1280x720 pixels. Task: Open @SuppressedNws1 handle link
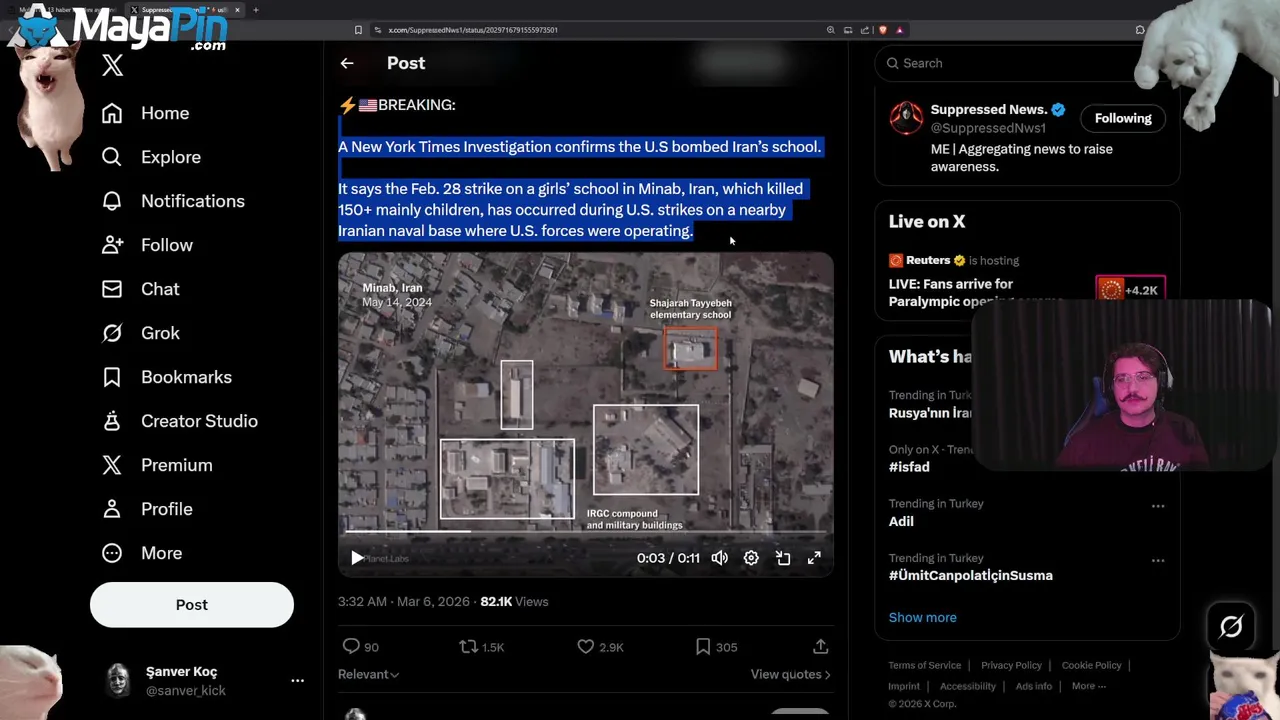pyautogui.click(x=988, y=128)
